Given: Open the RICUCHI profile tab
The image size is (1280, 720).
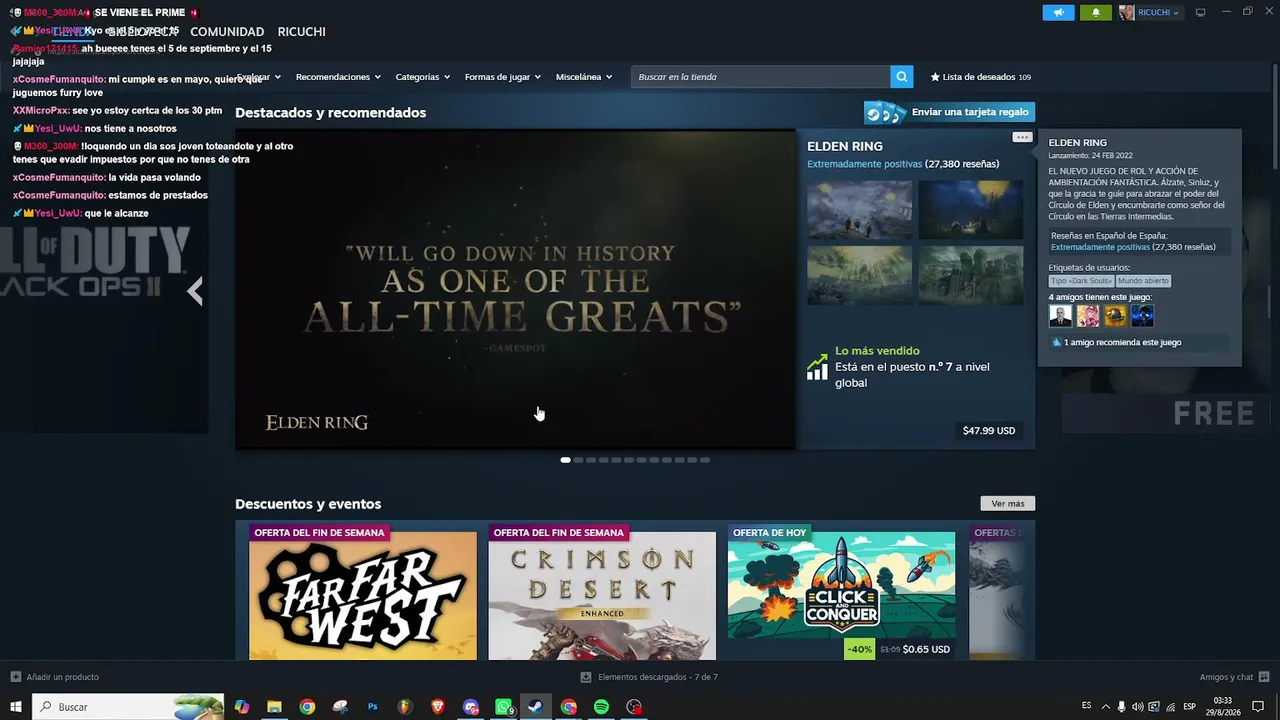Looking at the screenshot, I should pyautogui.click(x=301, y=32).
